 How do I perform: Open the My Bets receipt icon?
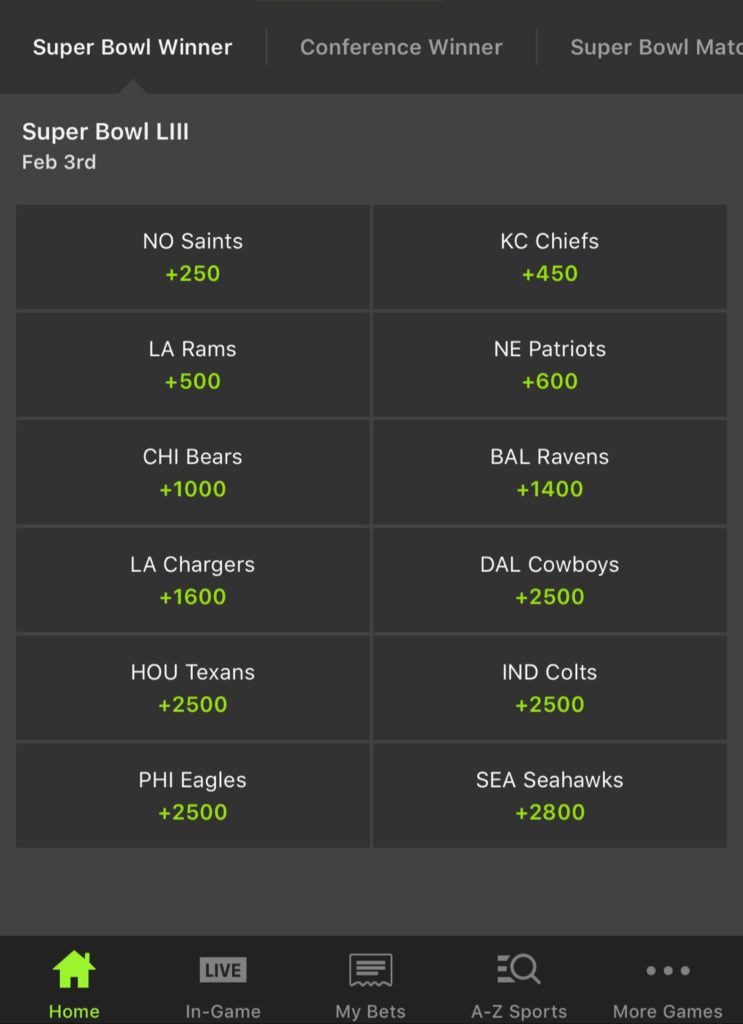370,970
